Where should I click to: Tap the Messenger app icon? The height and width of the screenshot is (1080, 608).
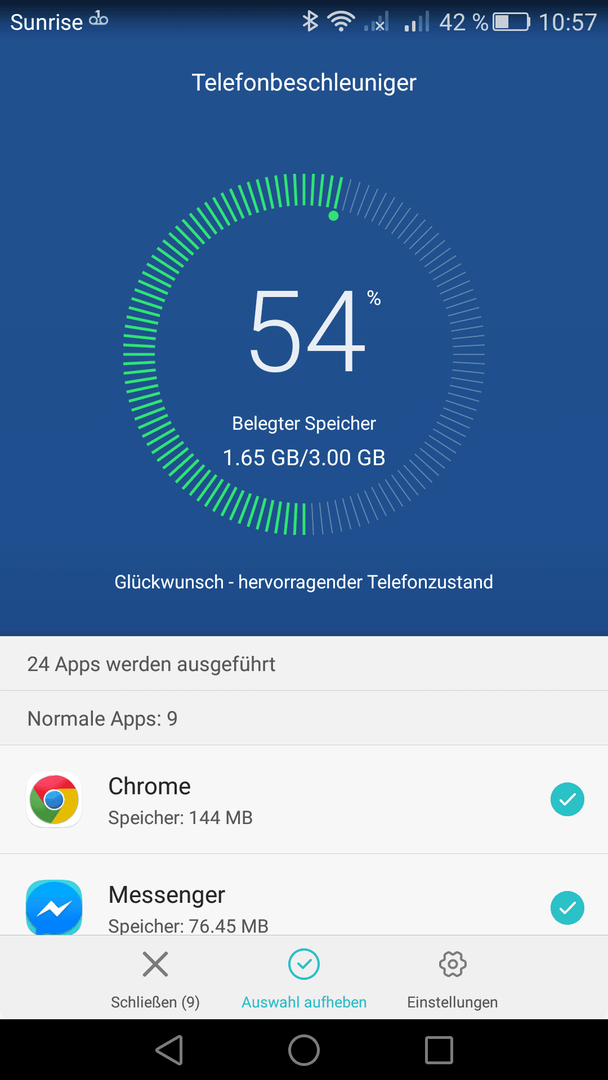(54, 907)
